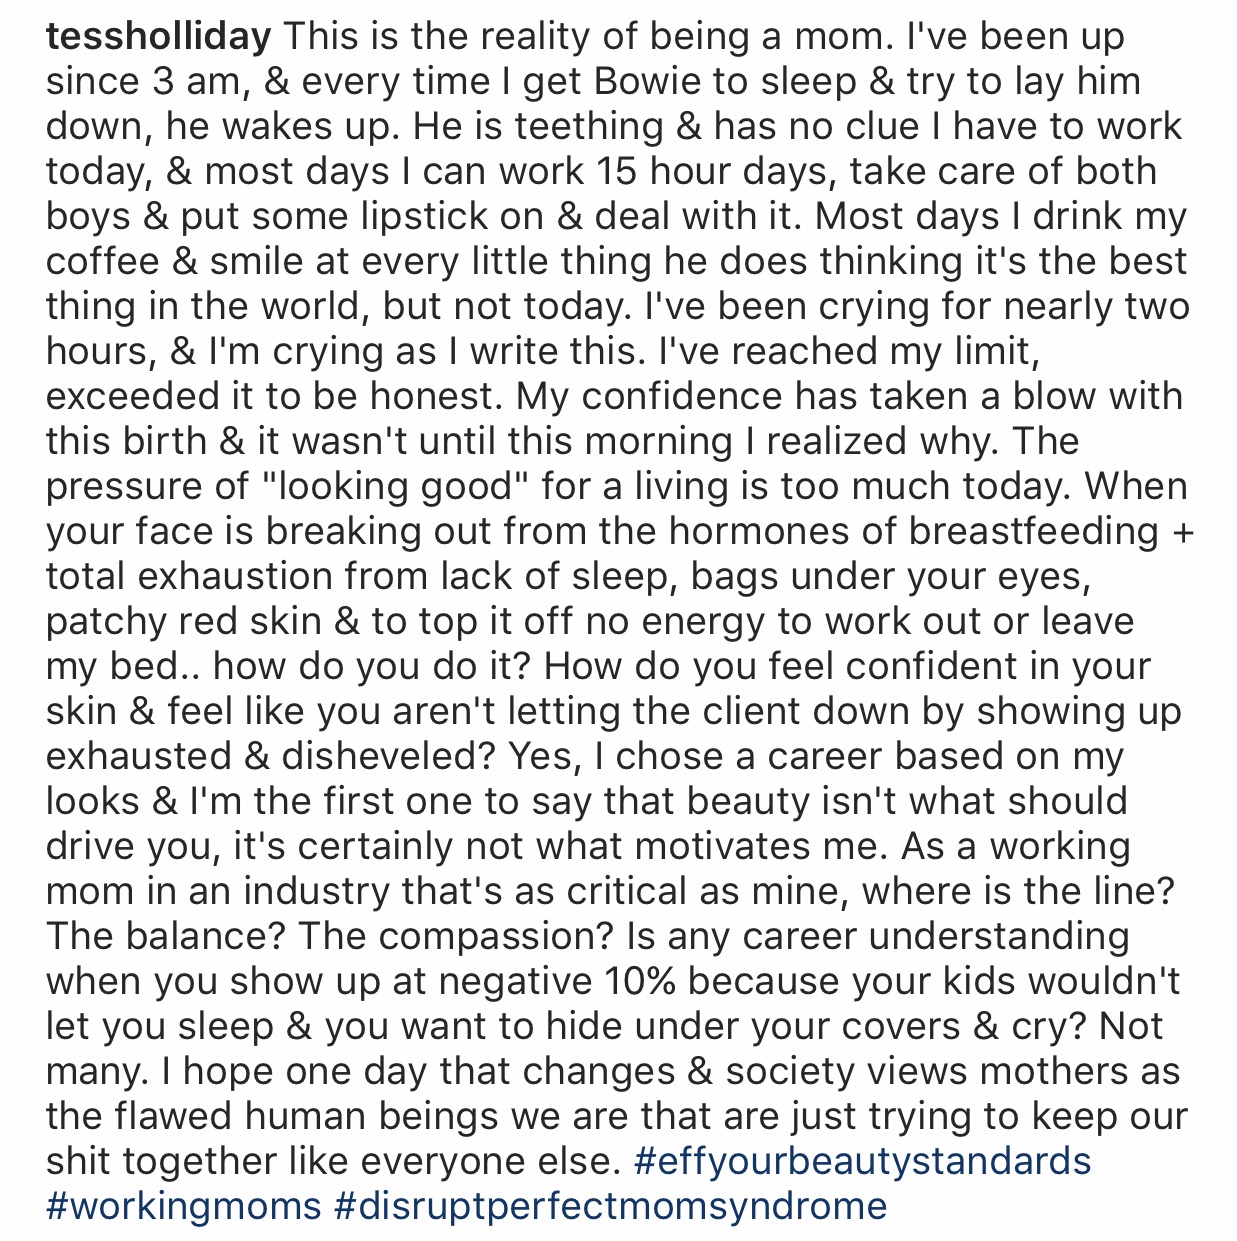The height and width of the screenshot is (1241, 1237).
Task: Open the #workingmoms hashtag link
Action: [184, 1206]
